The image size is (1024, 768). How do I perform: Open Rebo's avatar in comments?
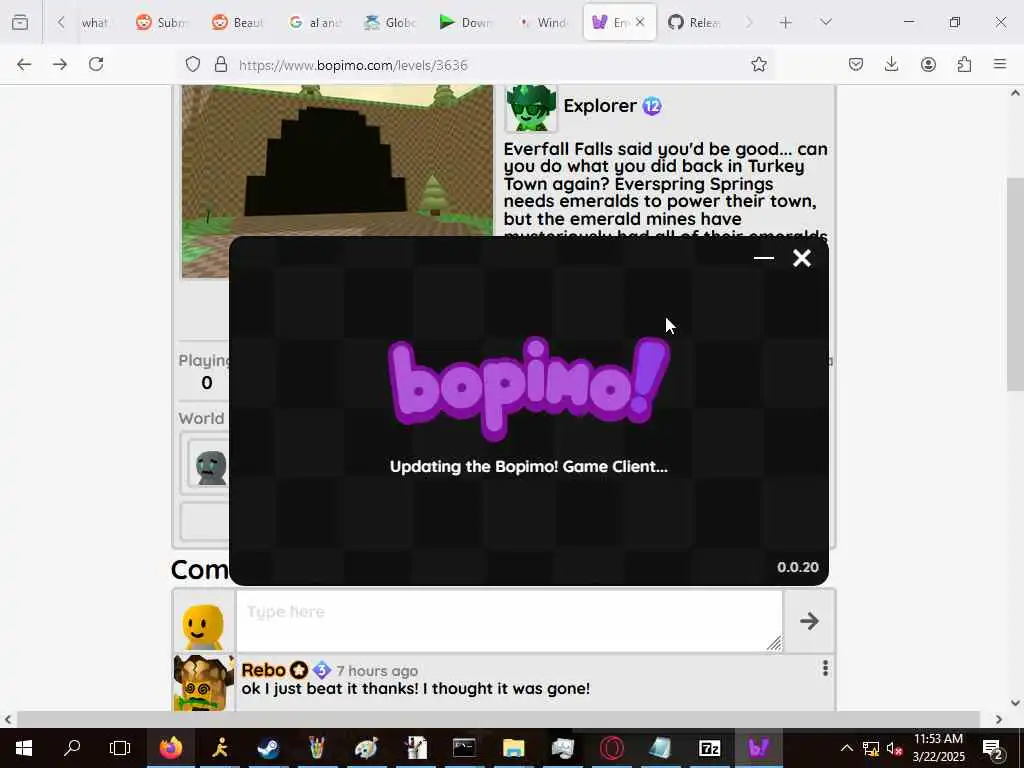click(204, 683)
